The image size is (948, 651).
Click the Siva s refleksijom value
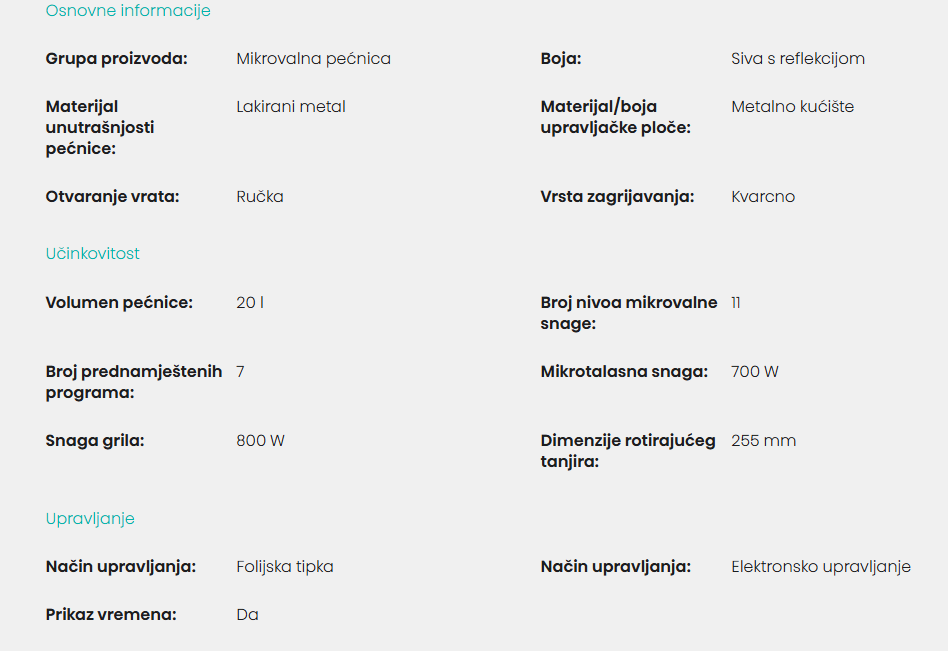(798, 59)
